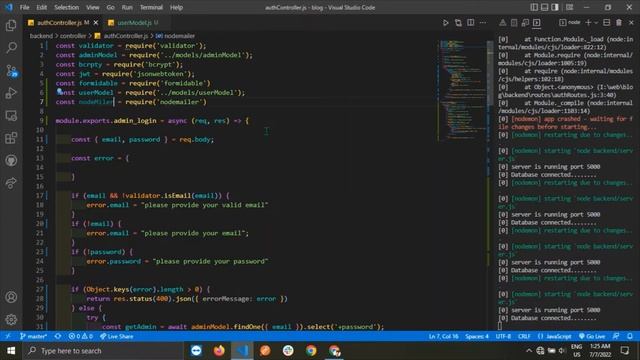Open notifications bell in status bar
Image resolution: width=640 pixels, height=360 pixels.
(x=630, y=336)
